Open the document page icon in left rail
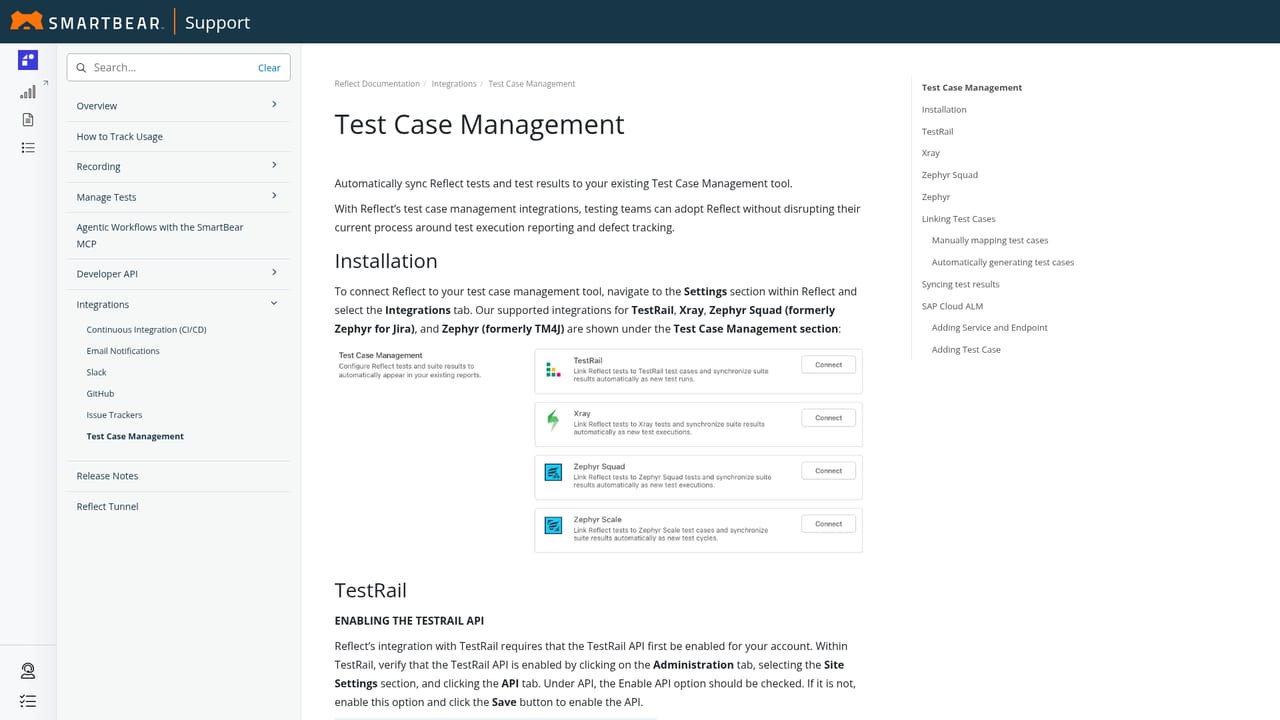This screenshot has height=720, width=1280. pyautogui.click(x=28, y=120)
